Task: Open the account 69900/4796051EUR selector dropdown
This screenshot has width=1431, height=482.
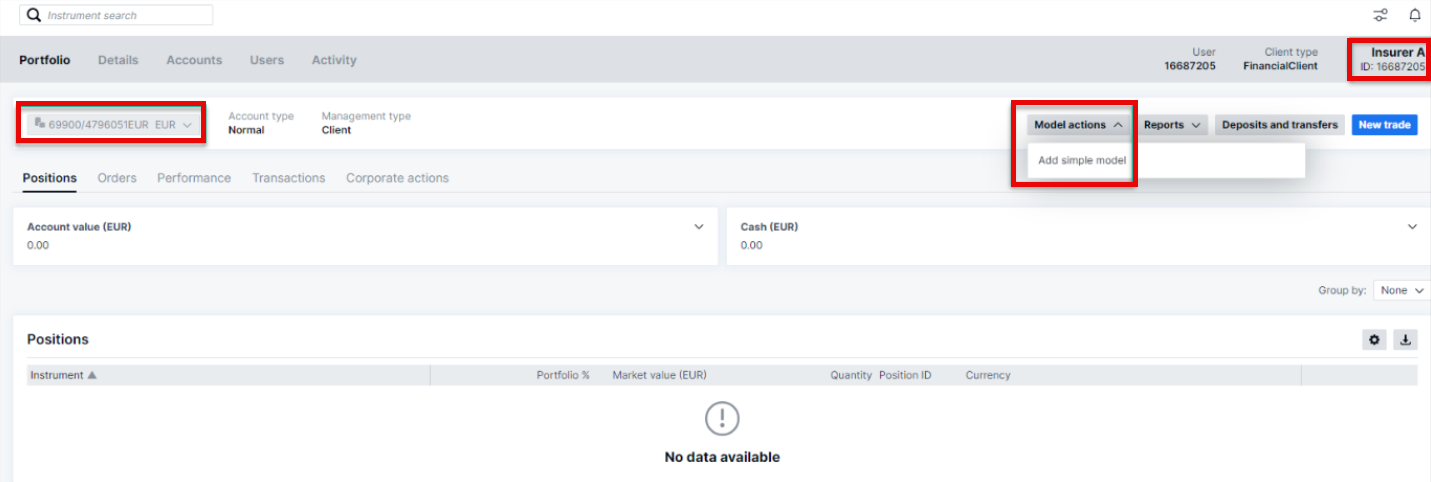Action: point(112,125)
